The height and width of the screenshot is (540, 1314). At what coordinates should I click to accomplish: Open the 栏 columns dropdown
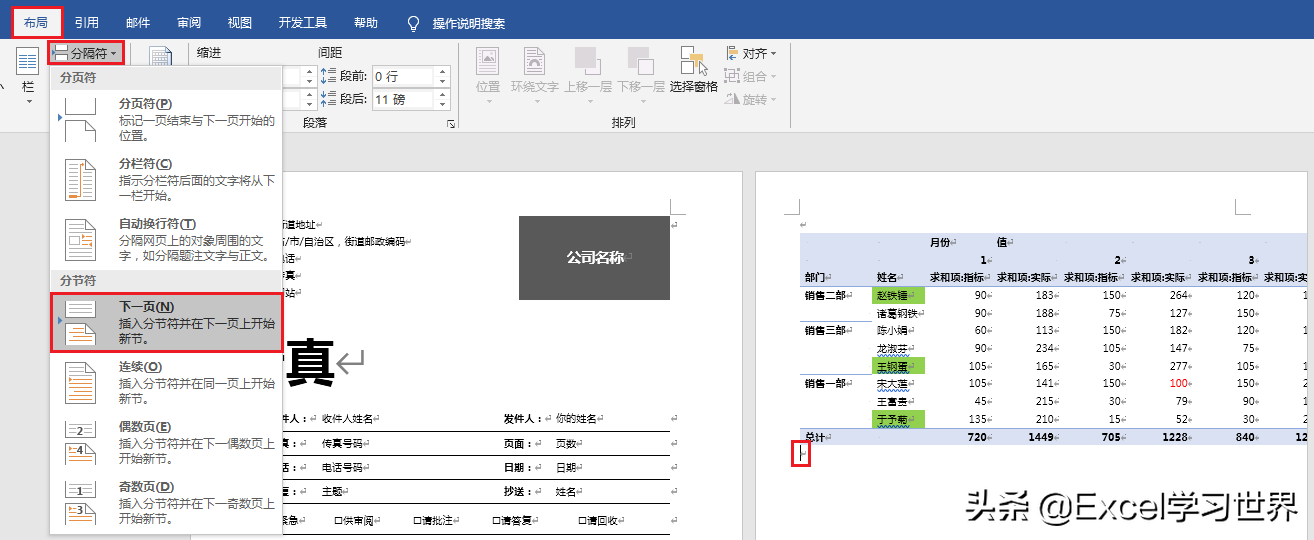pos(28,75)
